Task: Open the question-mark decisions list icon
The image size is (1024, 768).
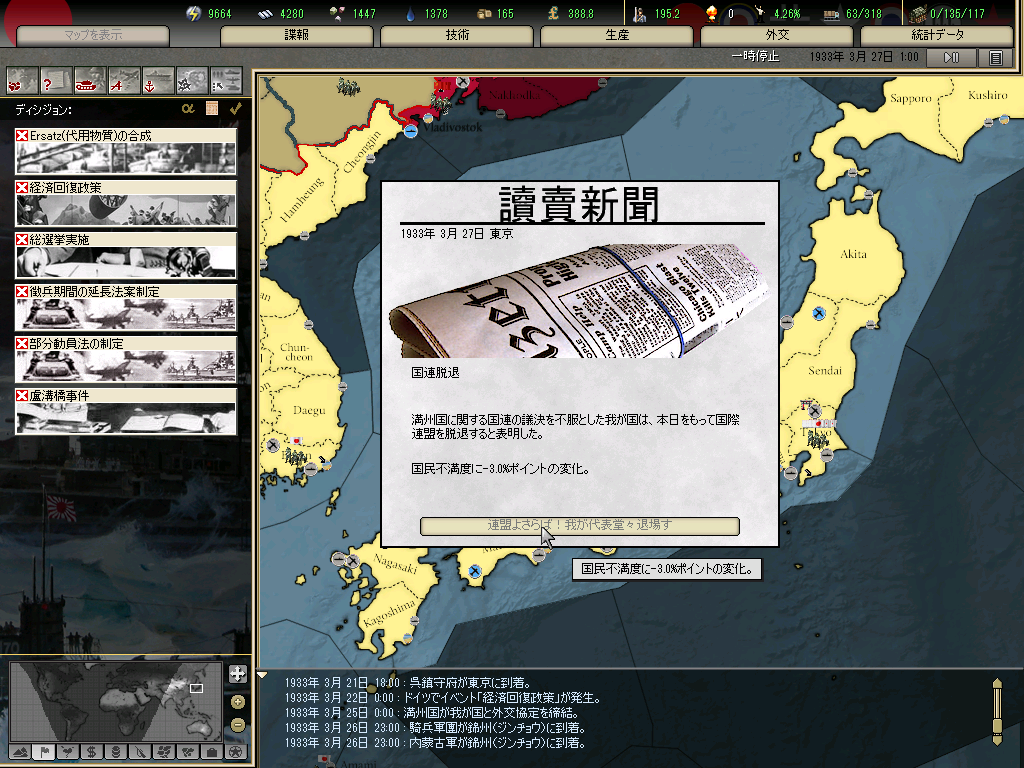Action: click(x=56, y=81)
